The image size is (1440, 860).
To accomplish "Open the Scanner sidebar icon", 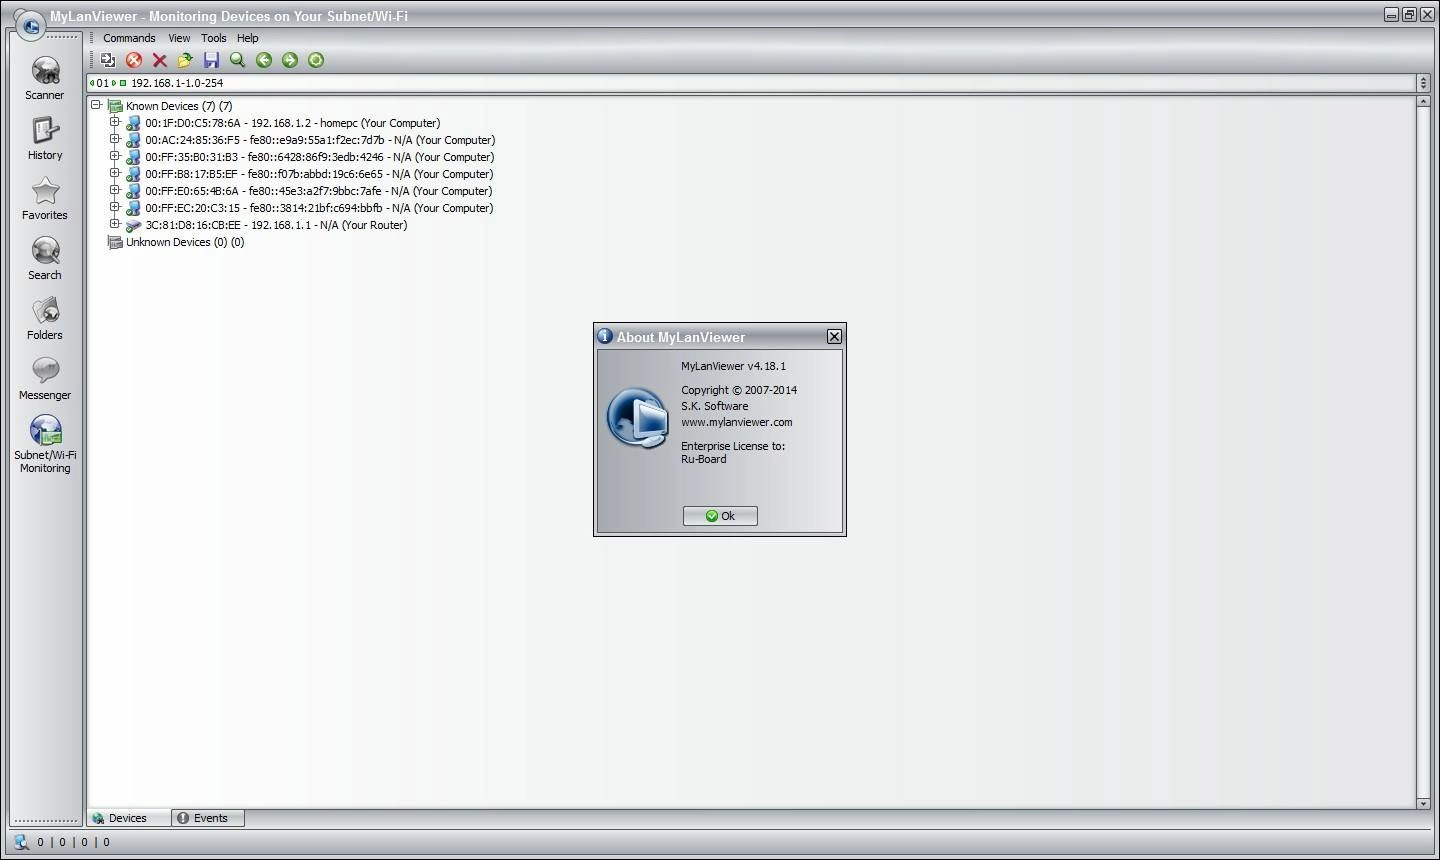I will (x=45, y=71).
